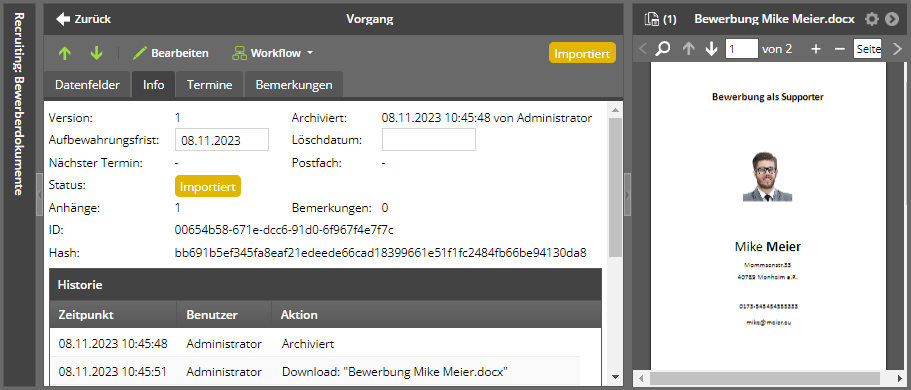Switch to the Datenfelder tab
911x390 pixels.
87,85
